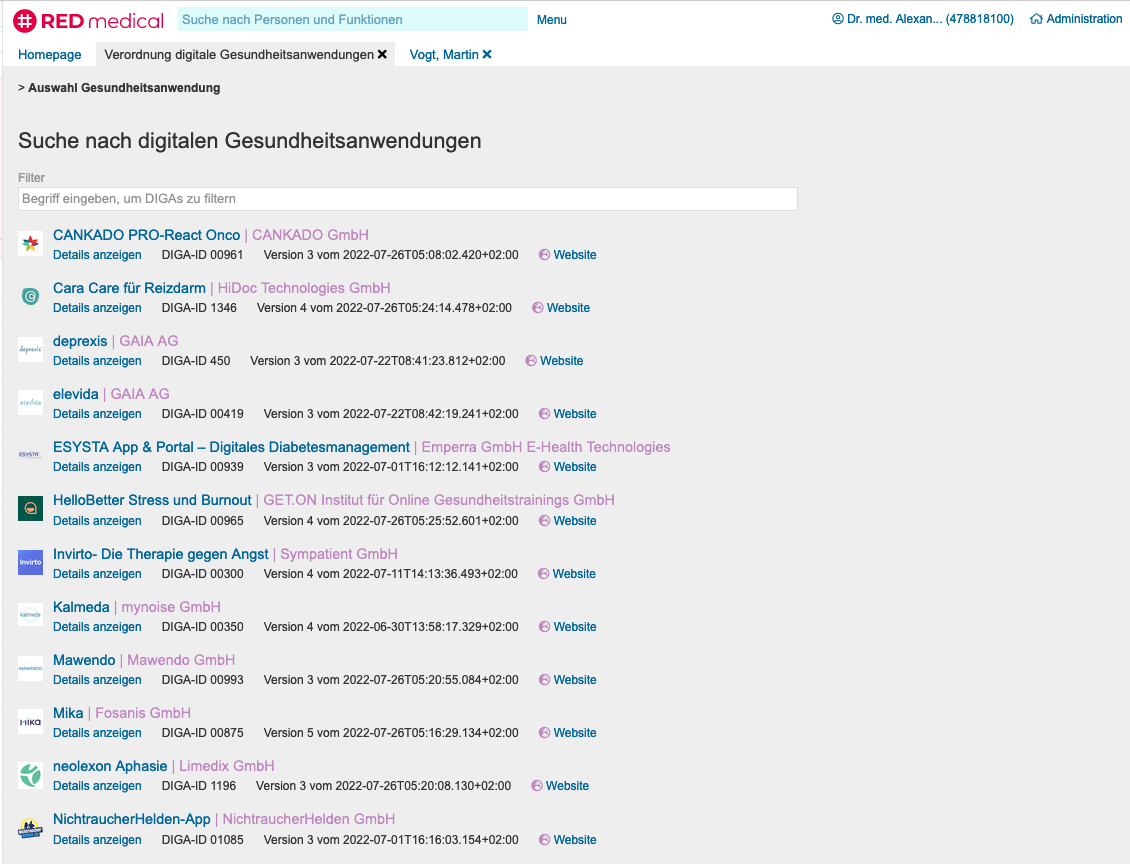Viewport: 1130px width, 864px height.
Task: Click the Cara Care für Reizdarm logo
Action: [x=30, y=297]
